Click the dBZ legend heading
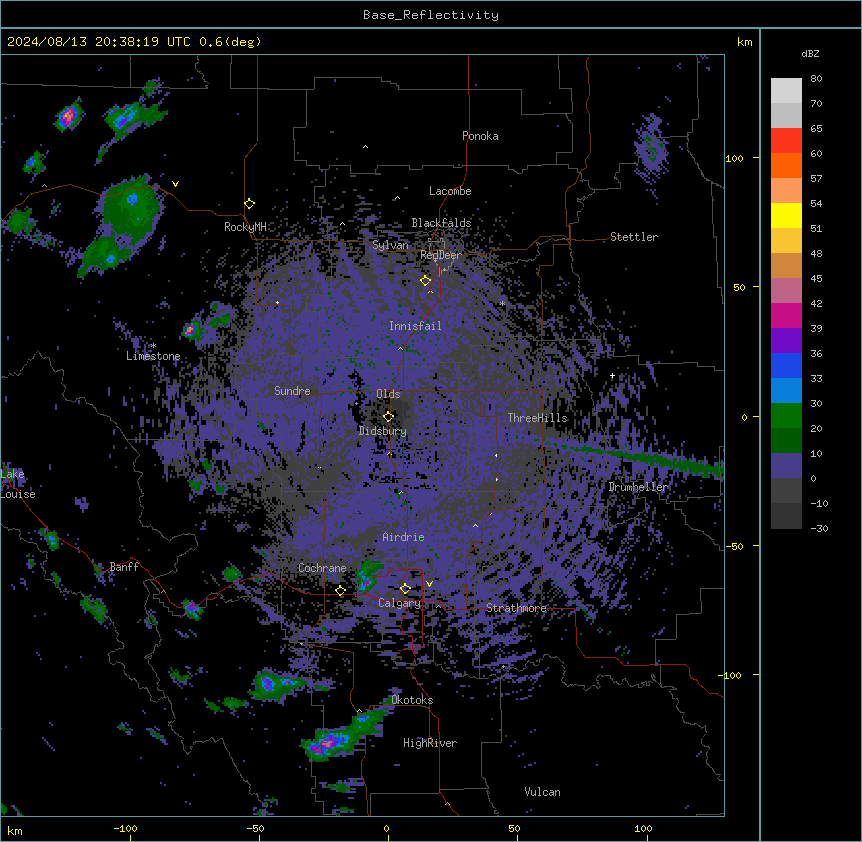 point(810,53)
